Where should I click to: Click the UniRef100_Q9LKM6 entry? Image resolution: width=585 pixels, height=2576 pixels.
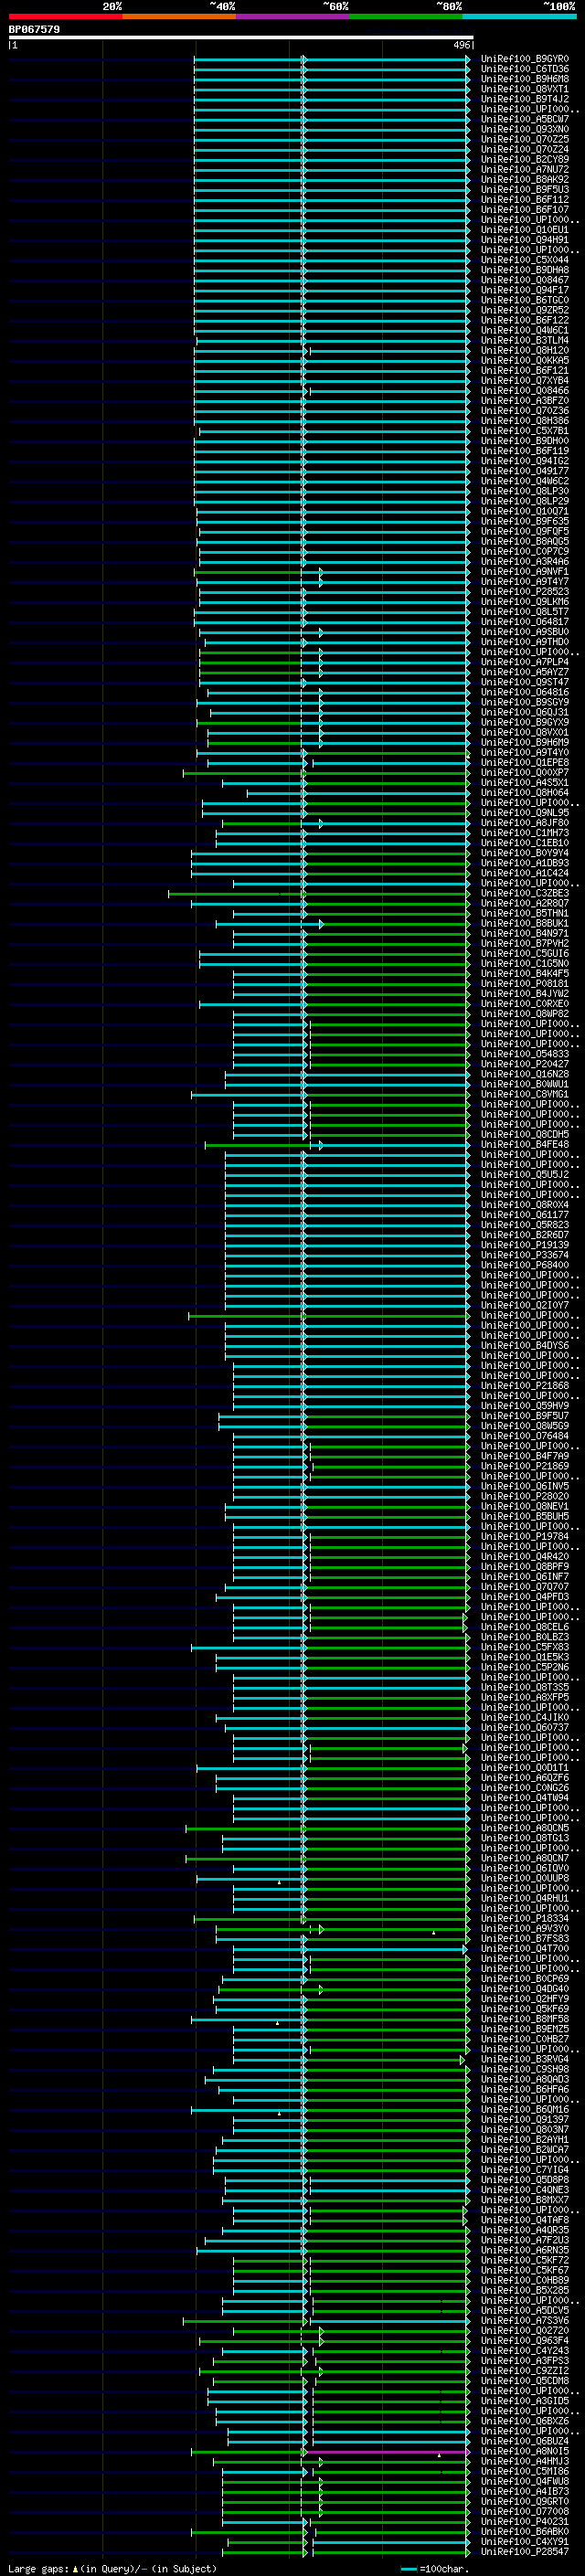[525, 601]
